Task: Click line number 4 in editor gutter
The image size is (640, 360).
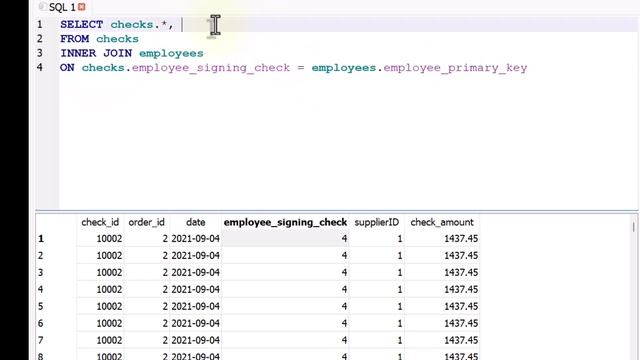Action: (40, 67)
